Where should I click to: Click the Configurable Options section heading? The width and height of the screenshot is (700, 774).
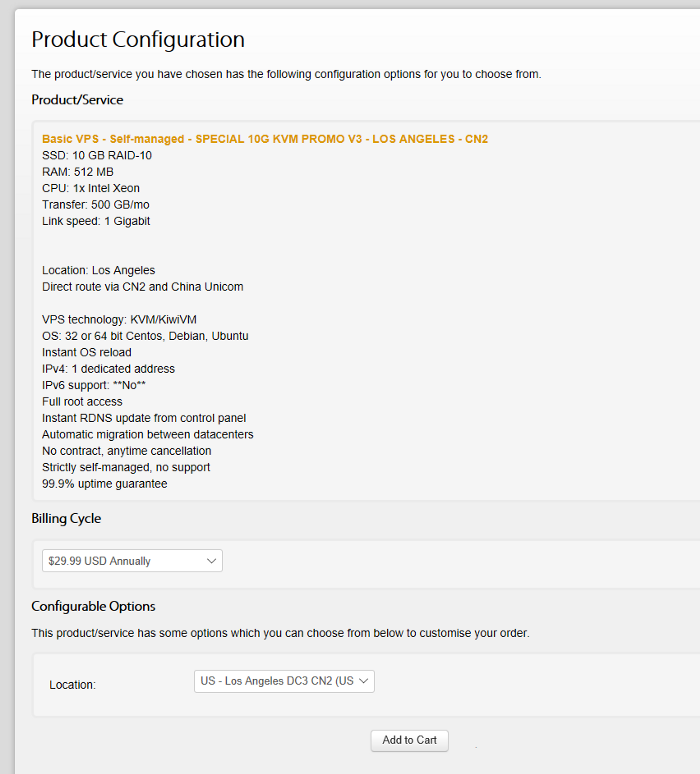[x=93, y=607]
